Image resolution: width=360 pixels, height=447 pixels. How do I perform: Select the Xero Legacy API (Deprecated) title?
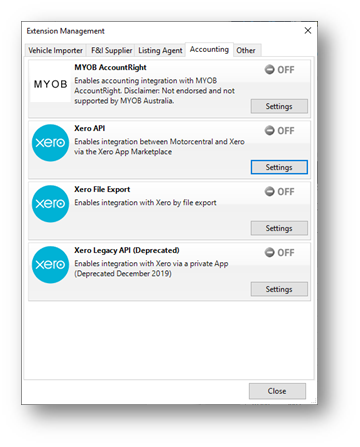point(127,250)
